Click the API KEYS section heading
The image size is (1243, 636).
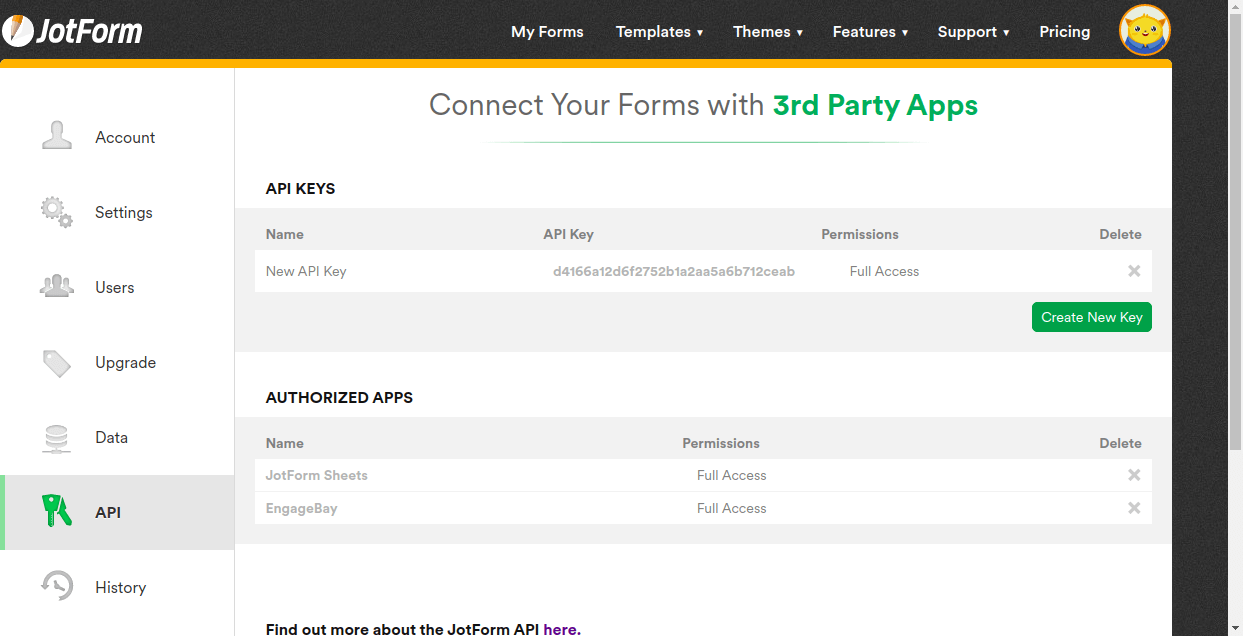click(x=301, y=188)
